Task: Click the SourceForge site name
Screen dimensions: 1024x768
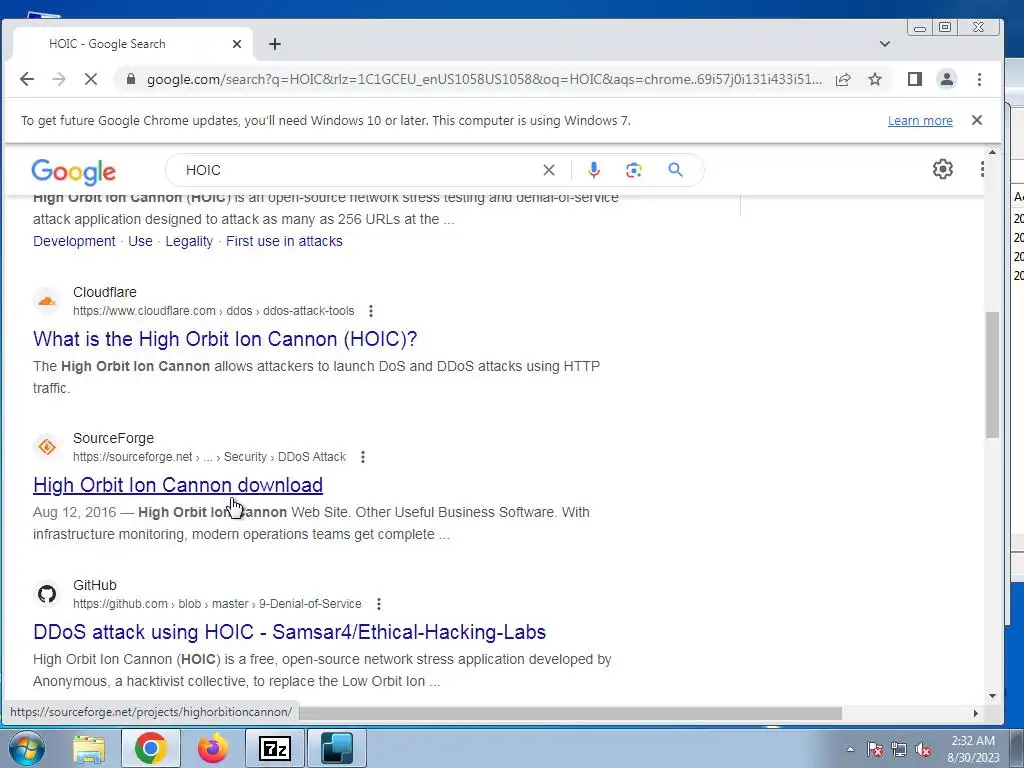Action: [114, 438]
